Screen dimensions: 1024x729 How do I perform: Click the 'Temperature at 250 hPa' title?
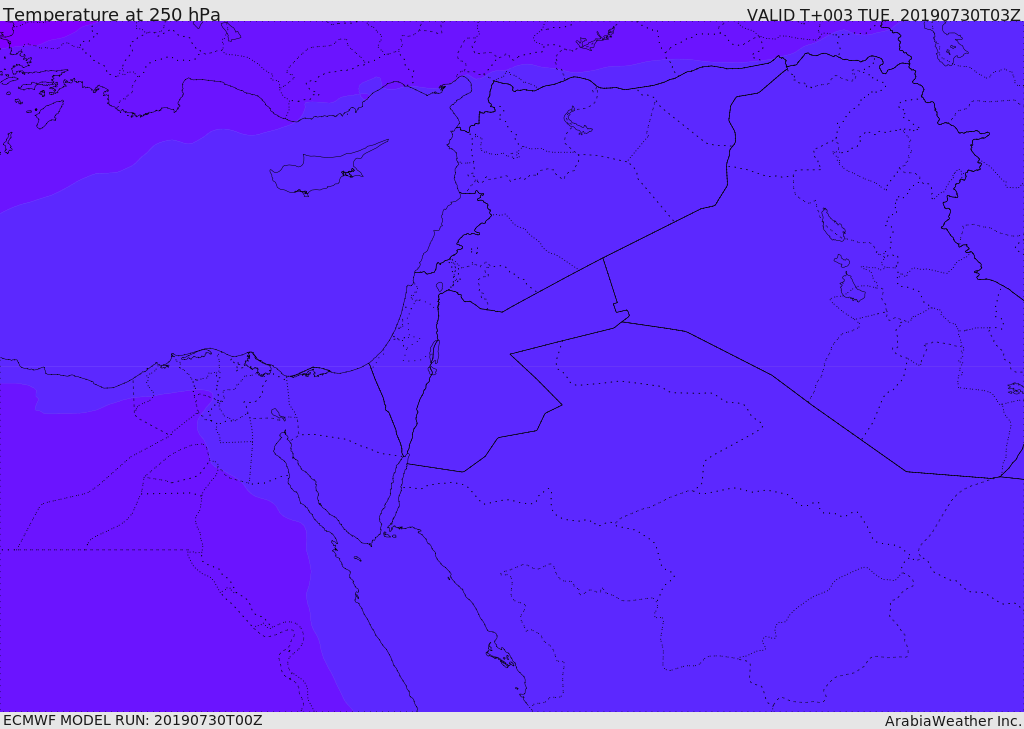point(112,14)
